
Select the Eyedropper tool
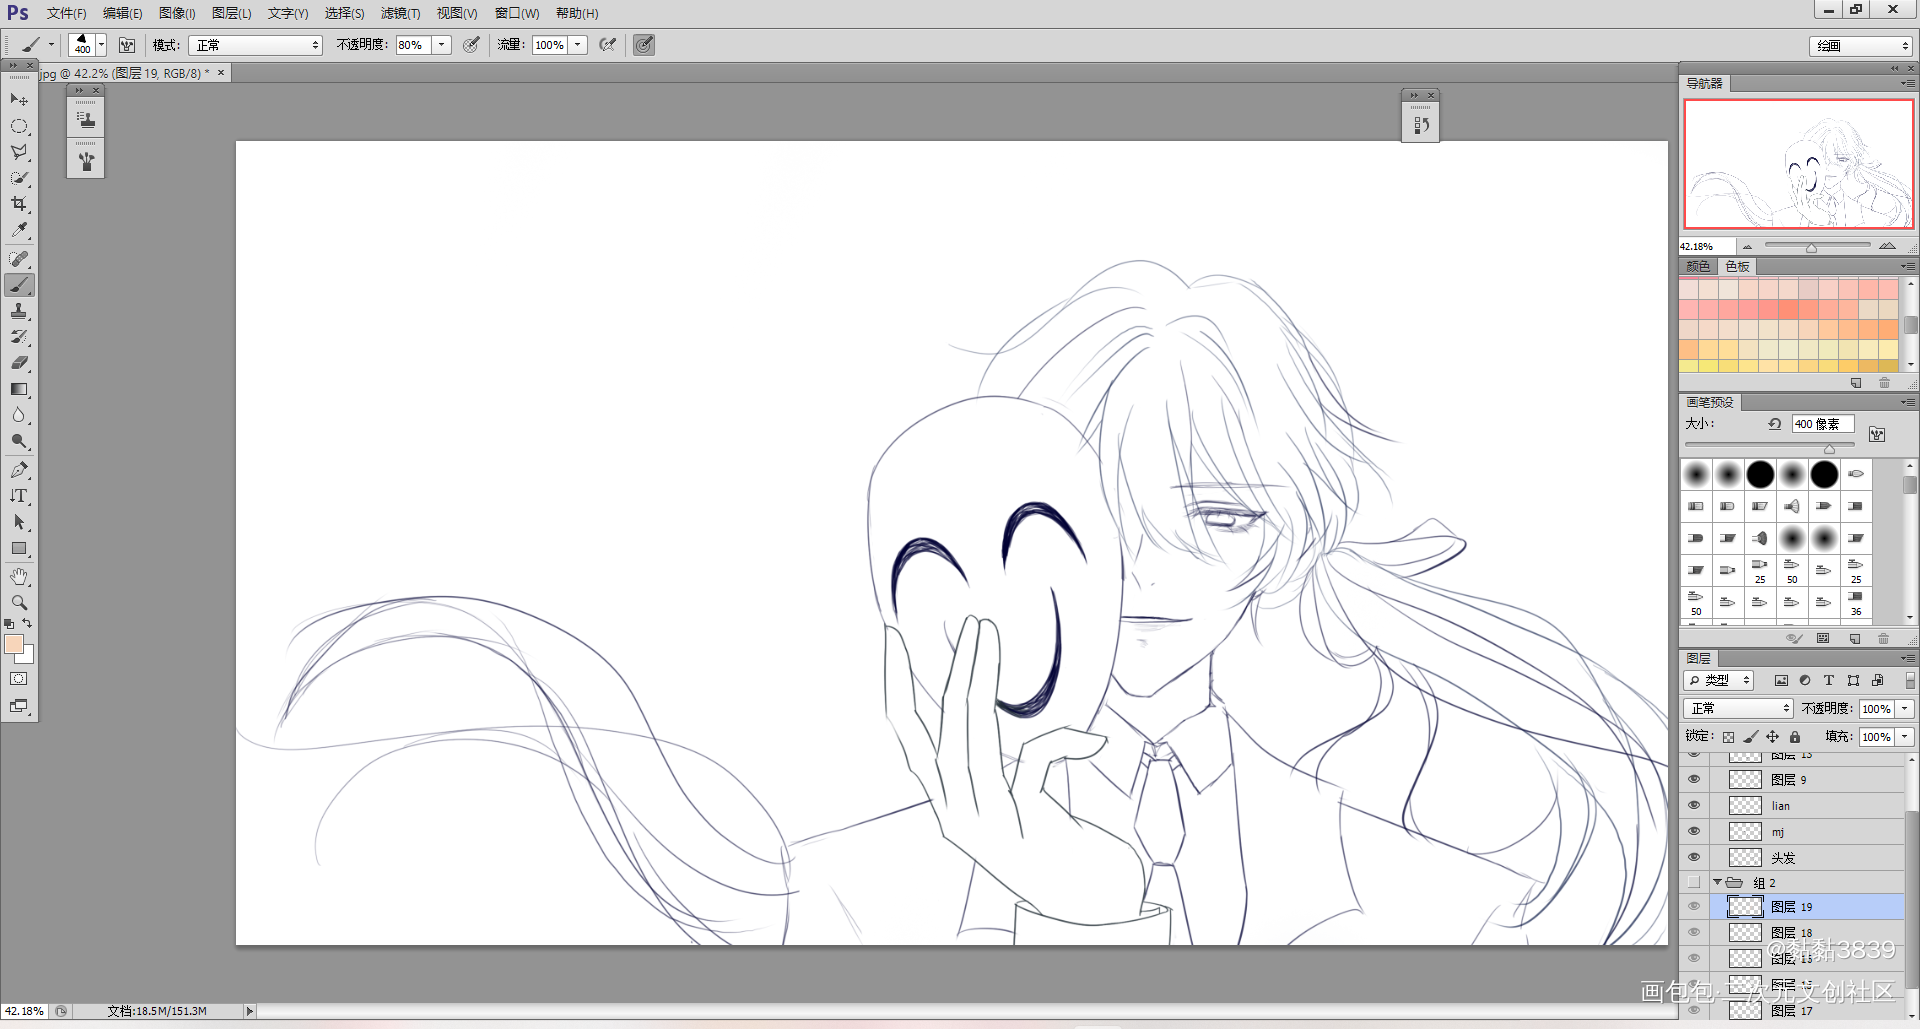(x=19, y=230)
